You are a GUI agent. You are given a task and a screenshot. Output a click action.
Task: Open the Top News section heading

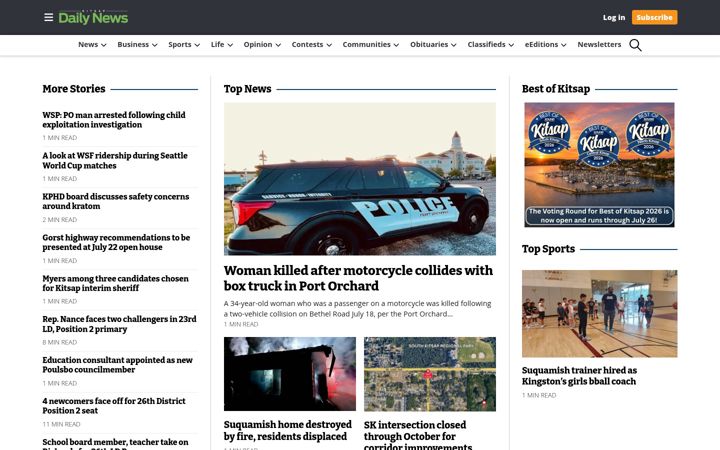(248, 89)
